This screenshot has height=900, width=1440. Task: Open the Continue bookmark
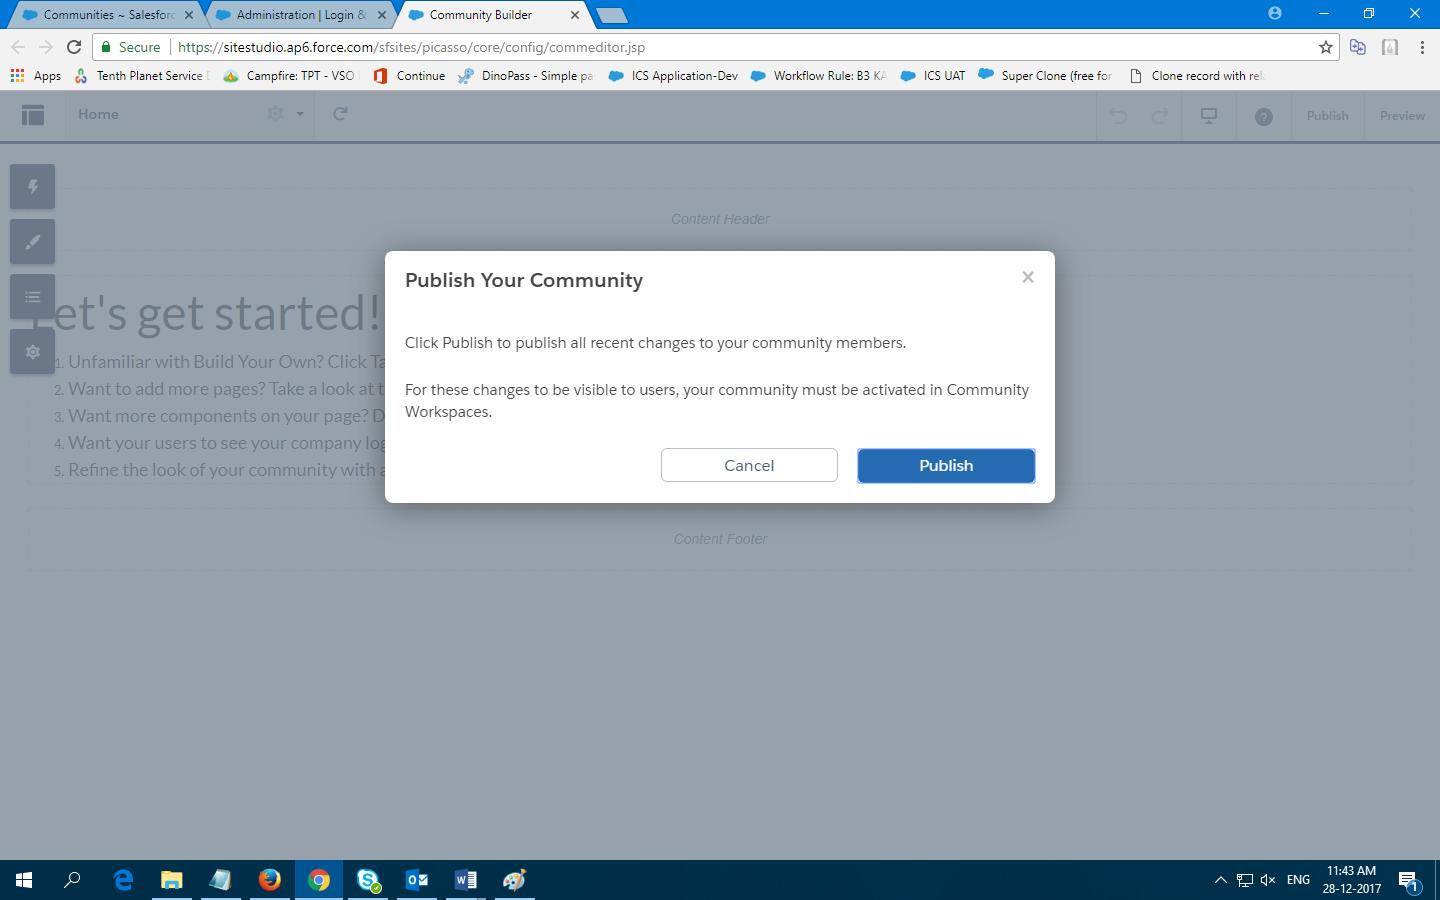coord(409,76)
